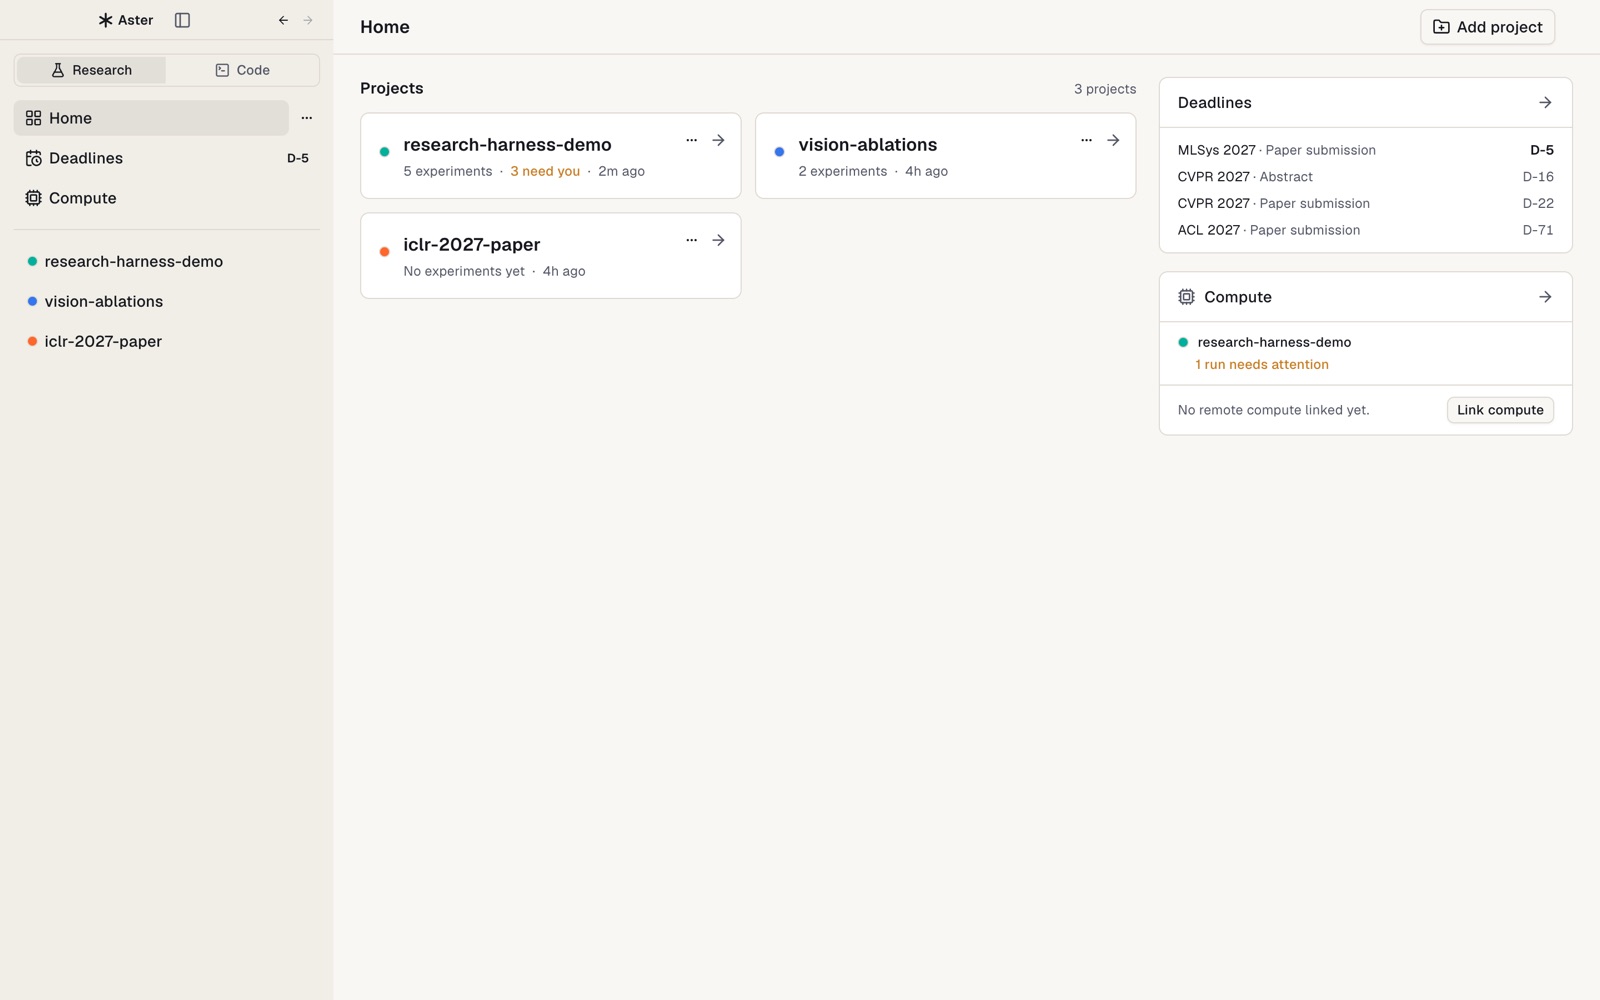
Task: Select the MLSys 2027 Paper submission deadline
Action: [x=1365, y=150]
